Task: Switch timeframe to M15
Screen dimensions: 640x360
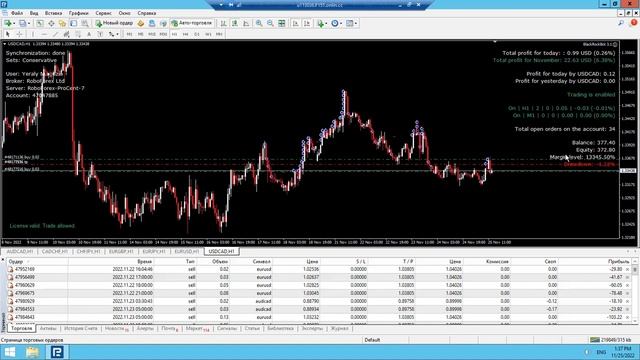Action: click(152, 34)
